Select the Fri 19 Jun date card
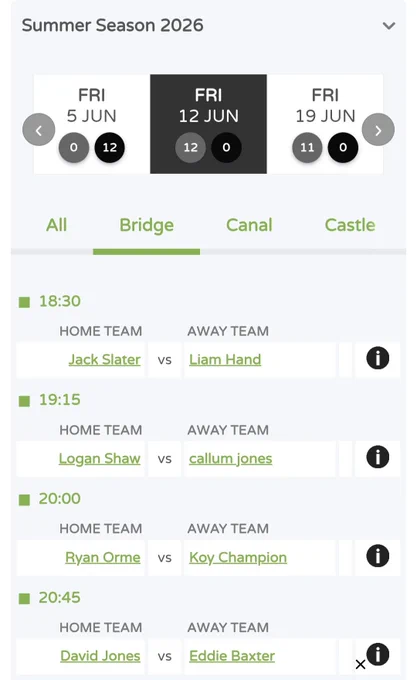This screenshot has width=417, height=680. click(325, 124)
